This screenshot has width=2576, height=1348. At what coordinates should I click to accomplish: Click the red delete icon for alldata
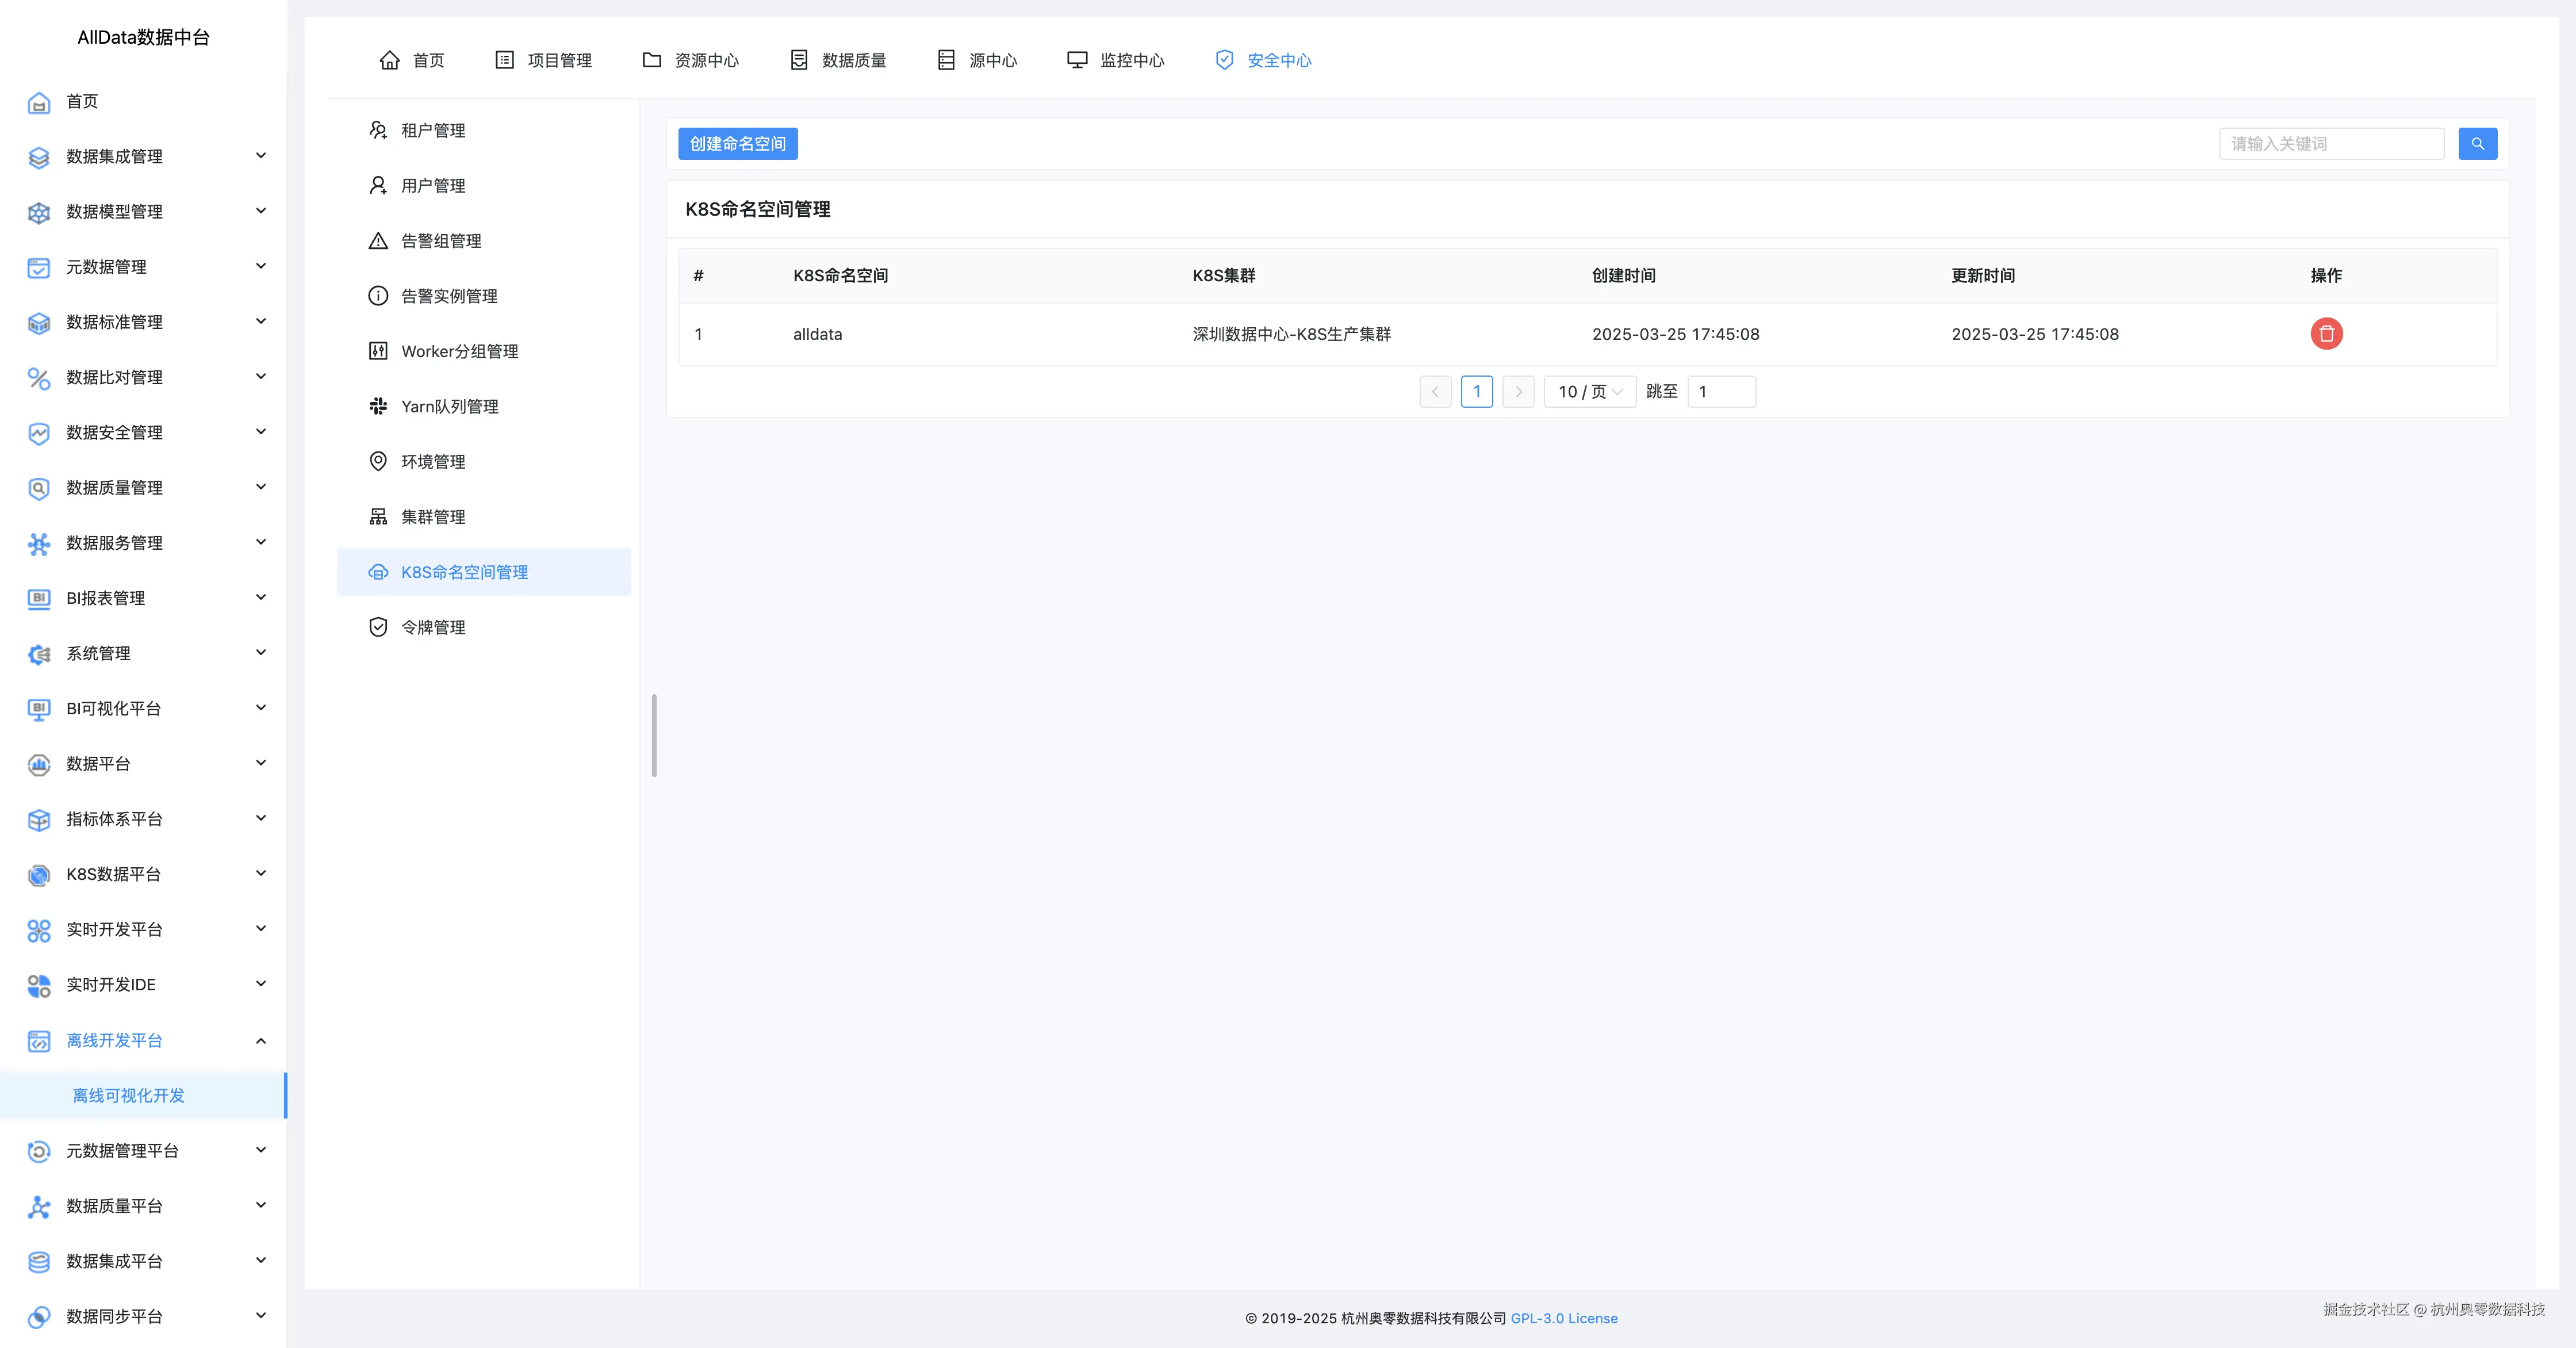2326,334
